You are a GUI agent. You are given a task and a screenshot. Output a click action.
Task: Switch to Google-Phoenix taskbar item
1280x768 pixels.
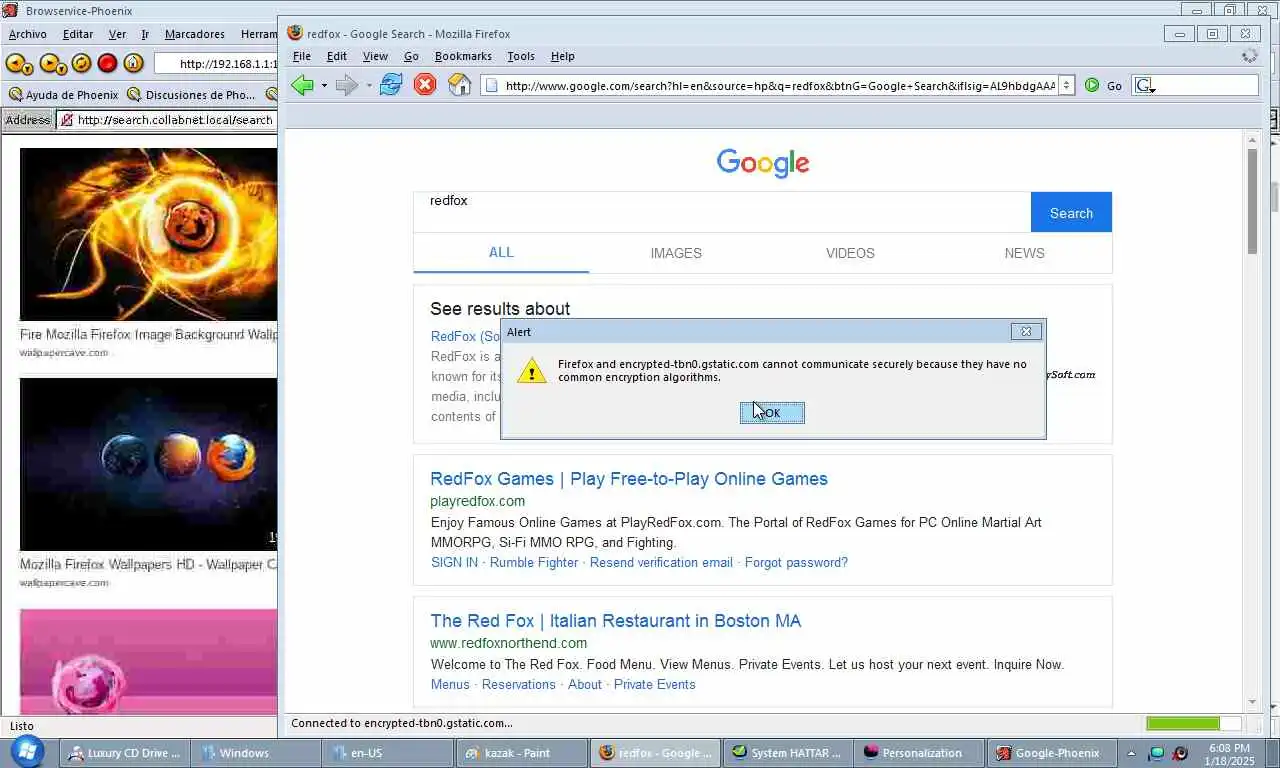[1052, 753]
